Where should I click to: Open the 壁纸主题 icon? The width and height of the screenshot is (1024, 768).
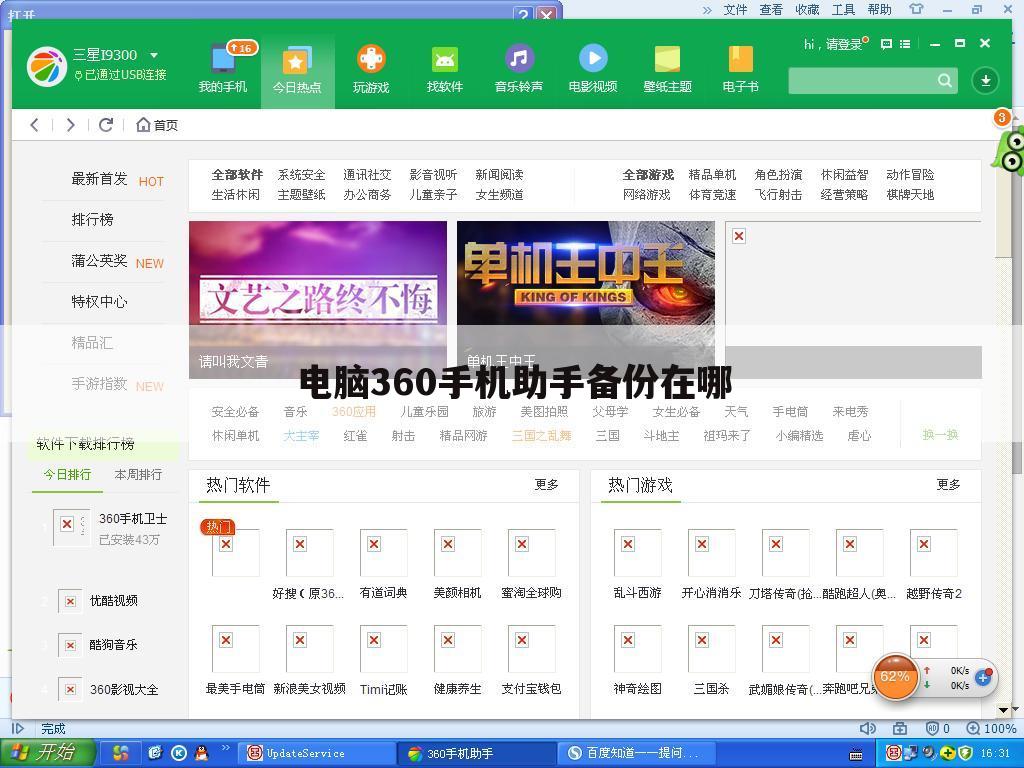(667, 59)
